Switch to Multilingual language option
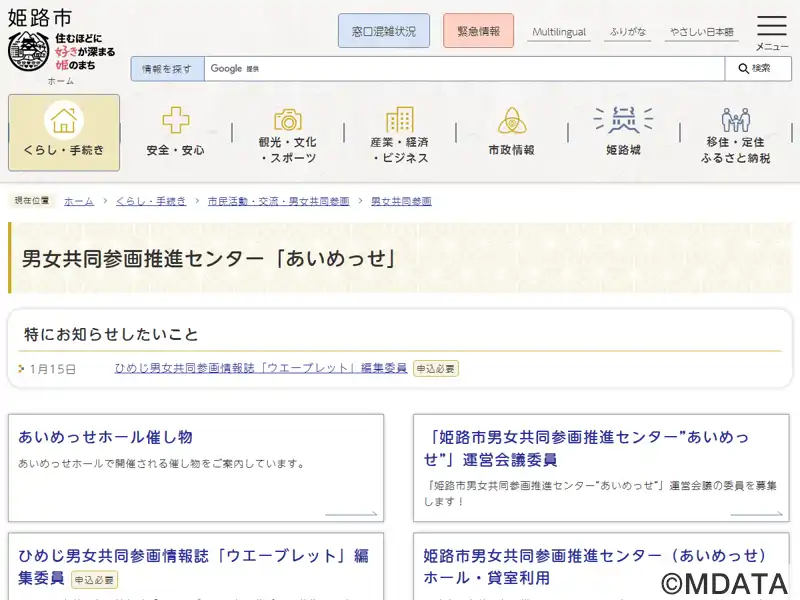800x600 pixels. [x=559, y=32]
